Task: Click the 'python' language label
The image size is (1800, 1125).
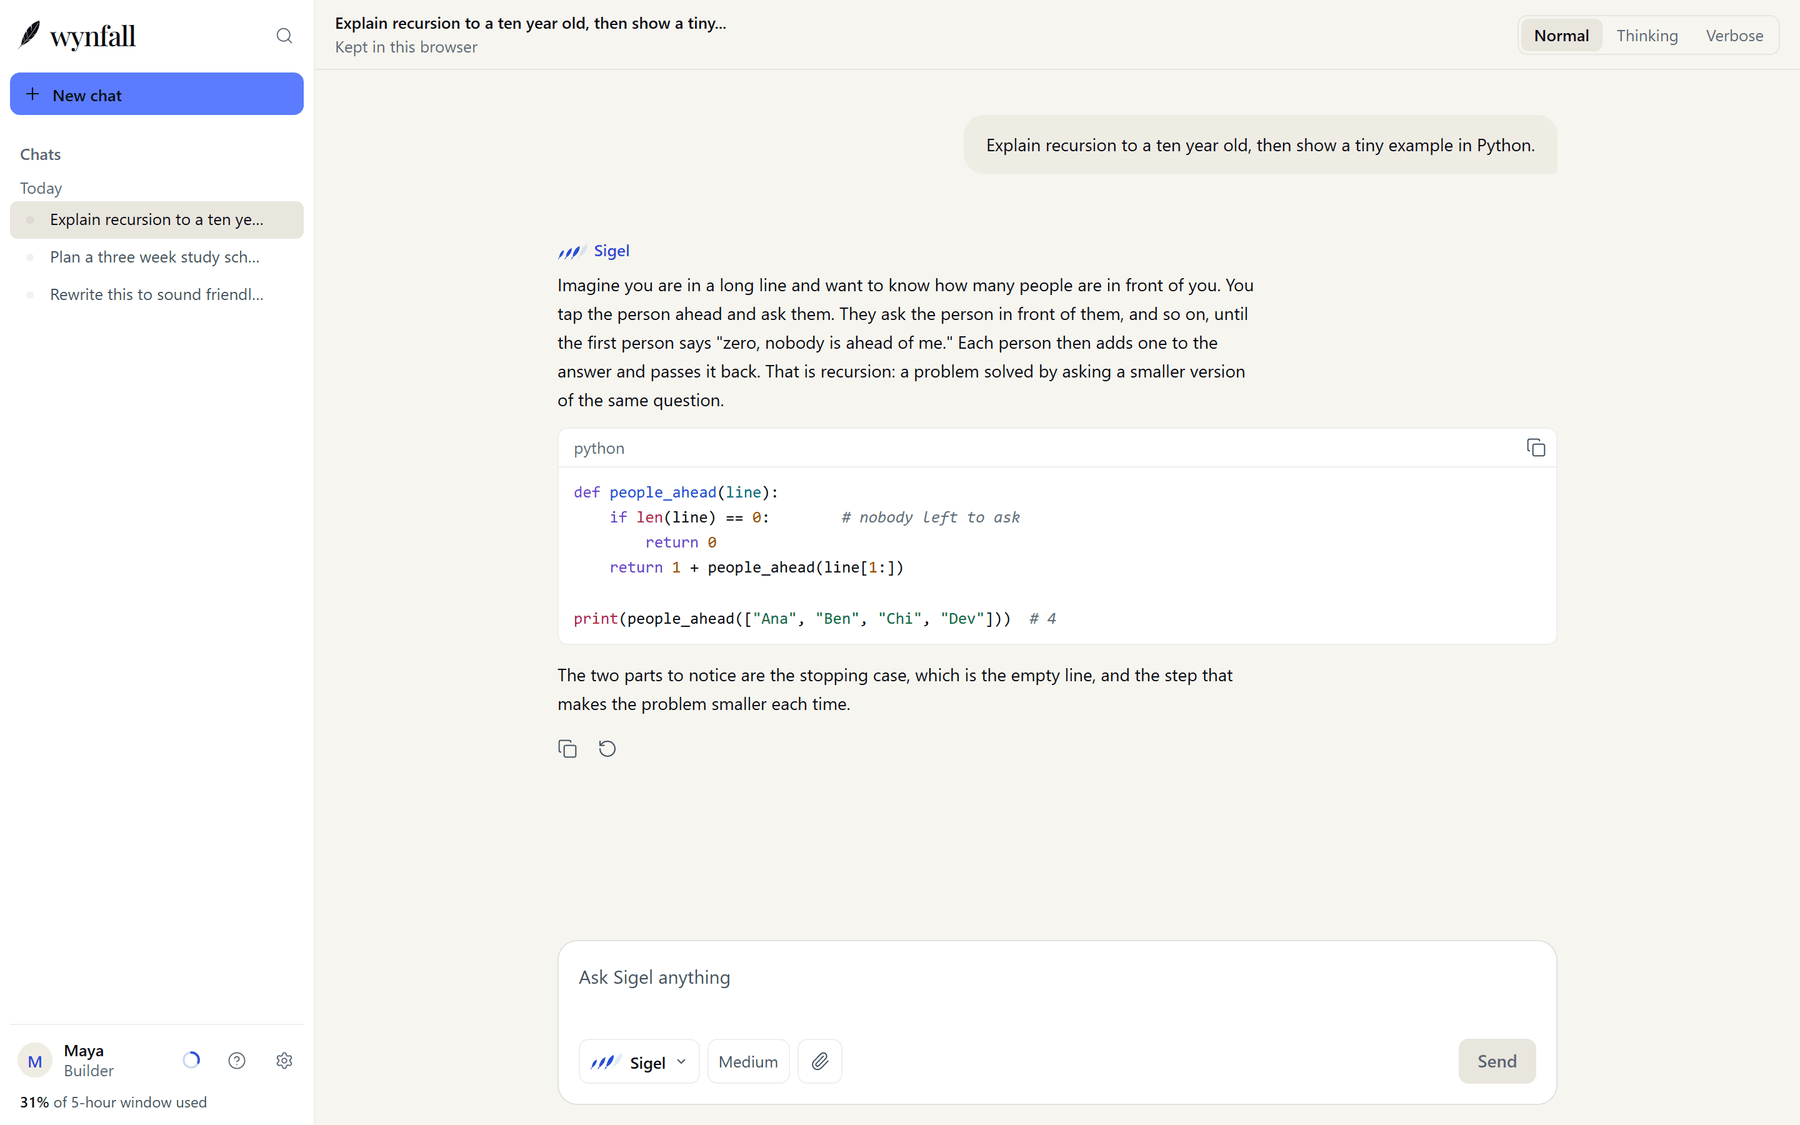Action: 599,448
